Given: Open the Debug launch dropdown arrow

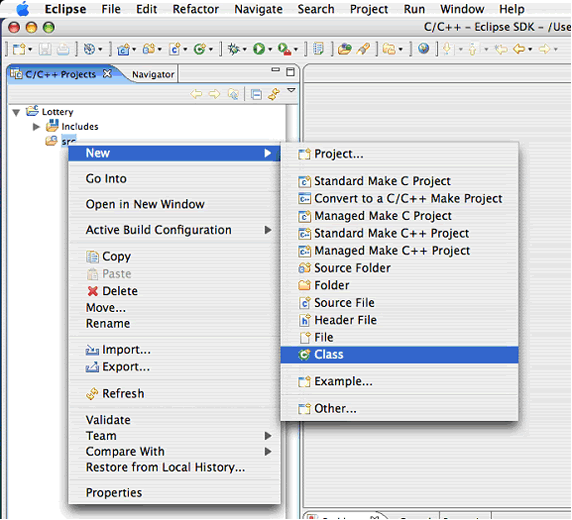Looking at the screenshot, I should (244, 49).
